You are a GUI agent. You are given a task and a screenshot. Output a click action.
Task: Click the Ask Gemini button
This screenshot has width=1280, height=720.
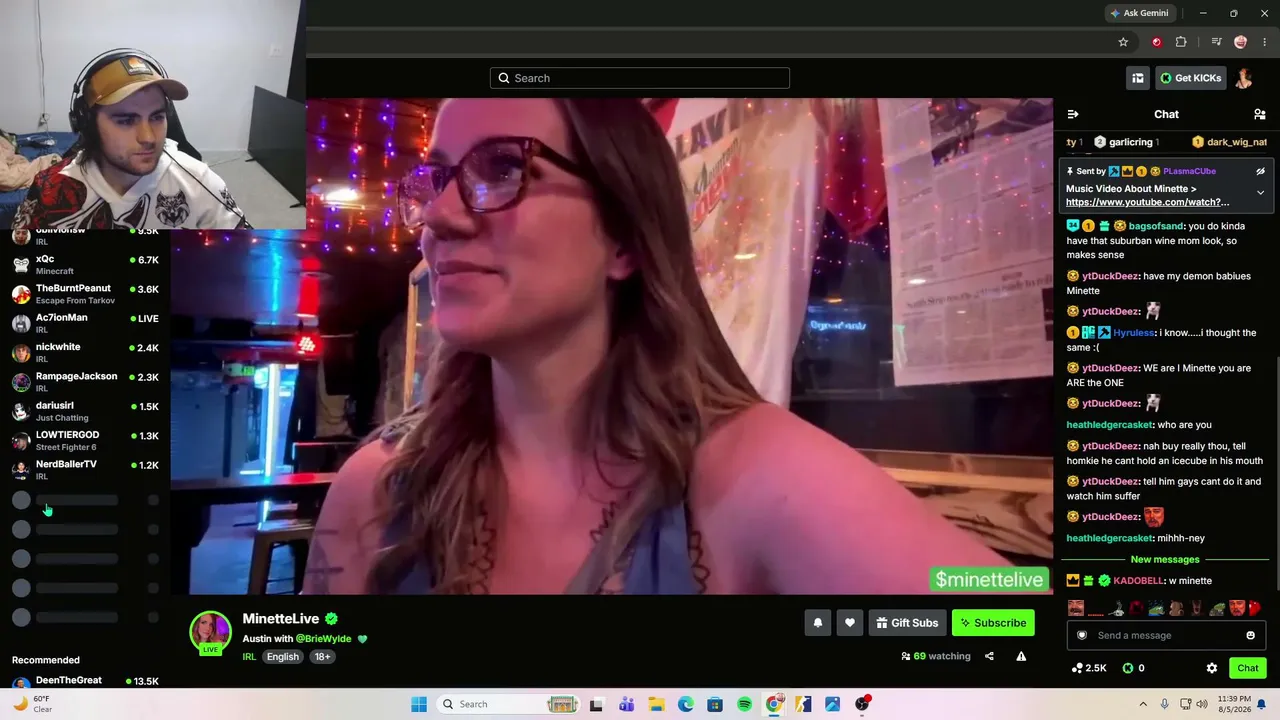click(x=1139, y=13)
